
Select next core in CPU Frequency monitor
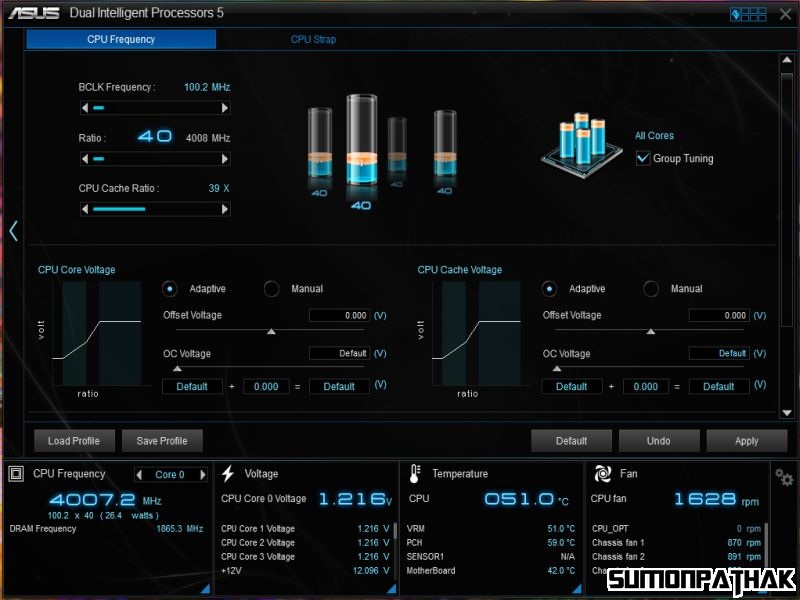(x=203, y=475)
